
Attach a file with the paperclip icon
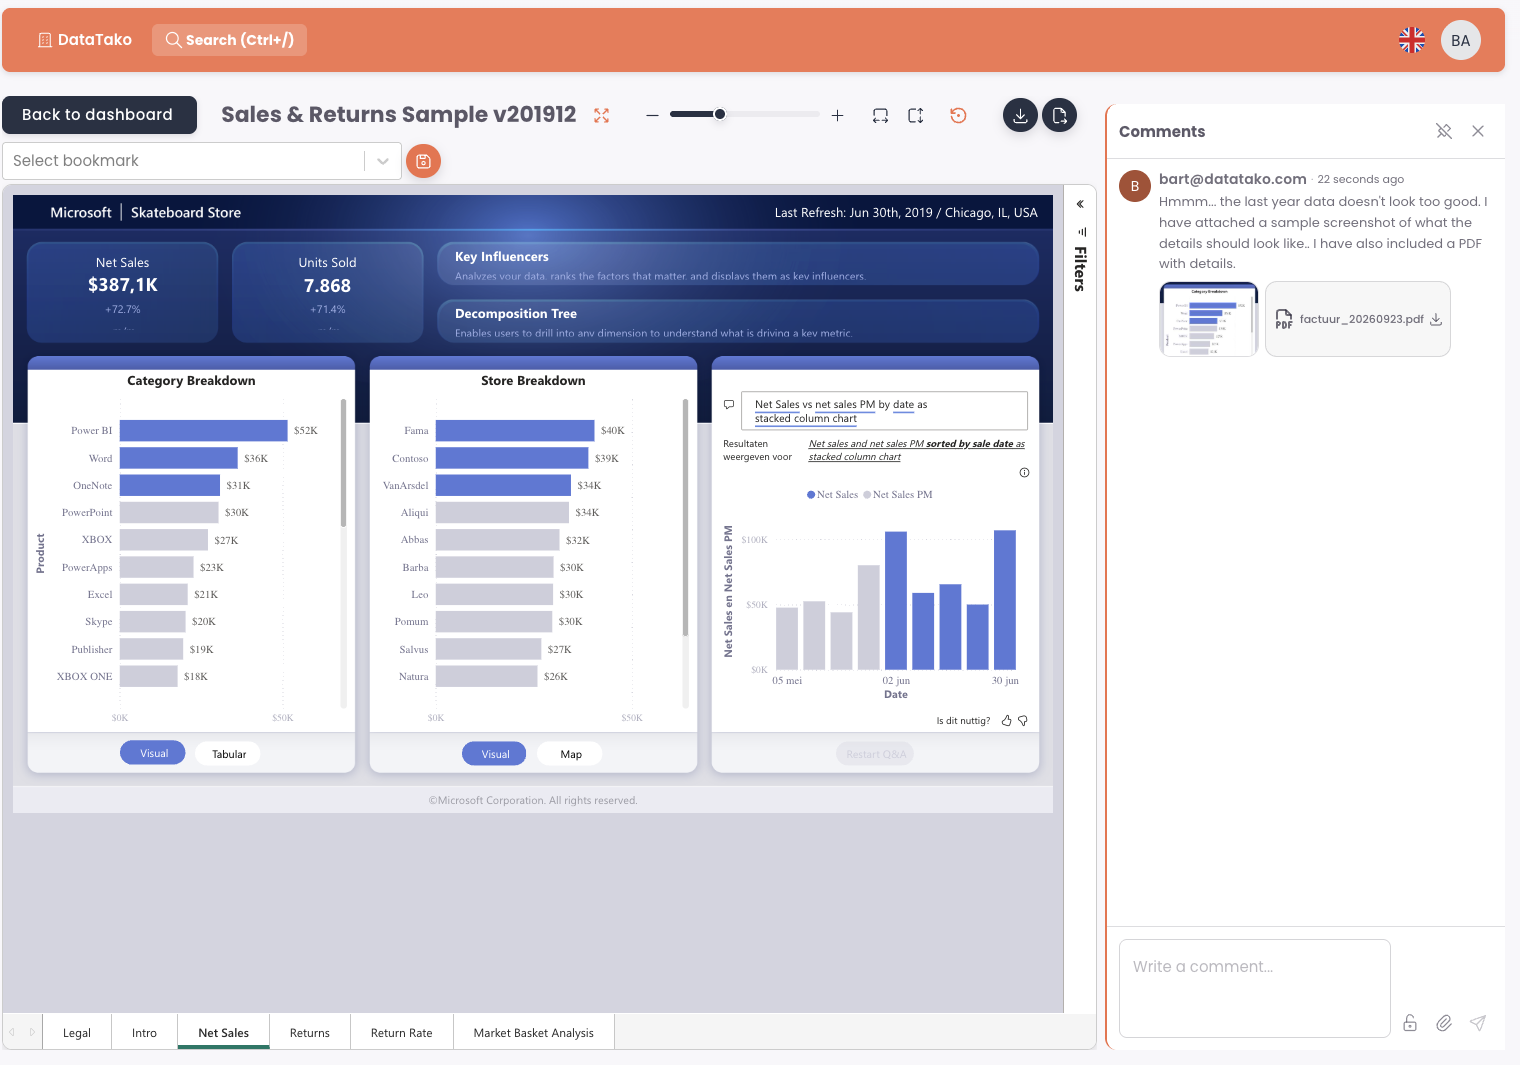pyautogui.click(x=1444, y=1023)
